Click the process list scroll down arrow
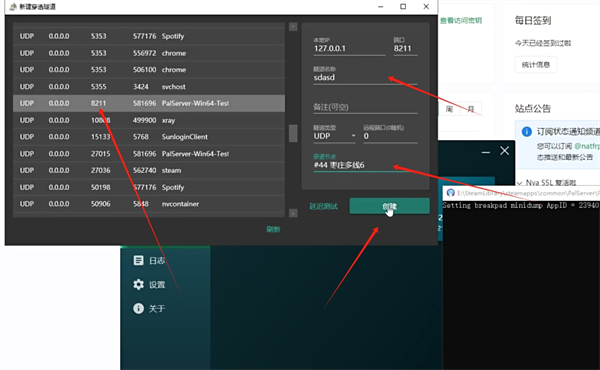 coord(293,213)
